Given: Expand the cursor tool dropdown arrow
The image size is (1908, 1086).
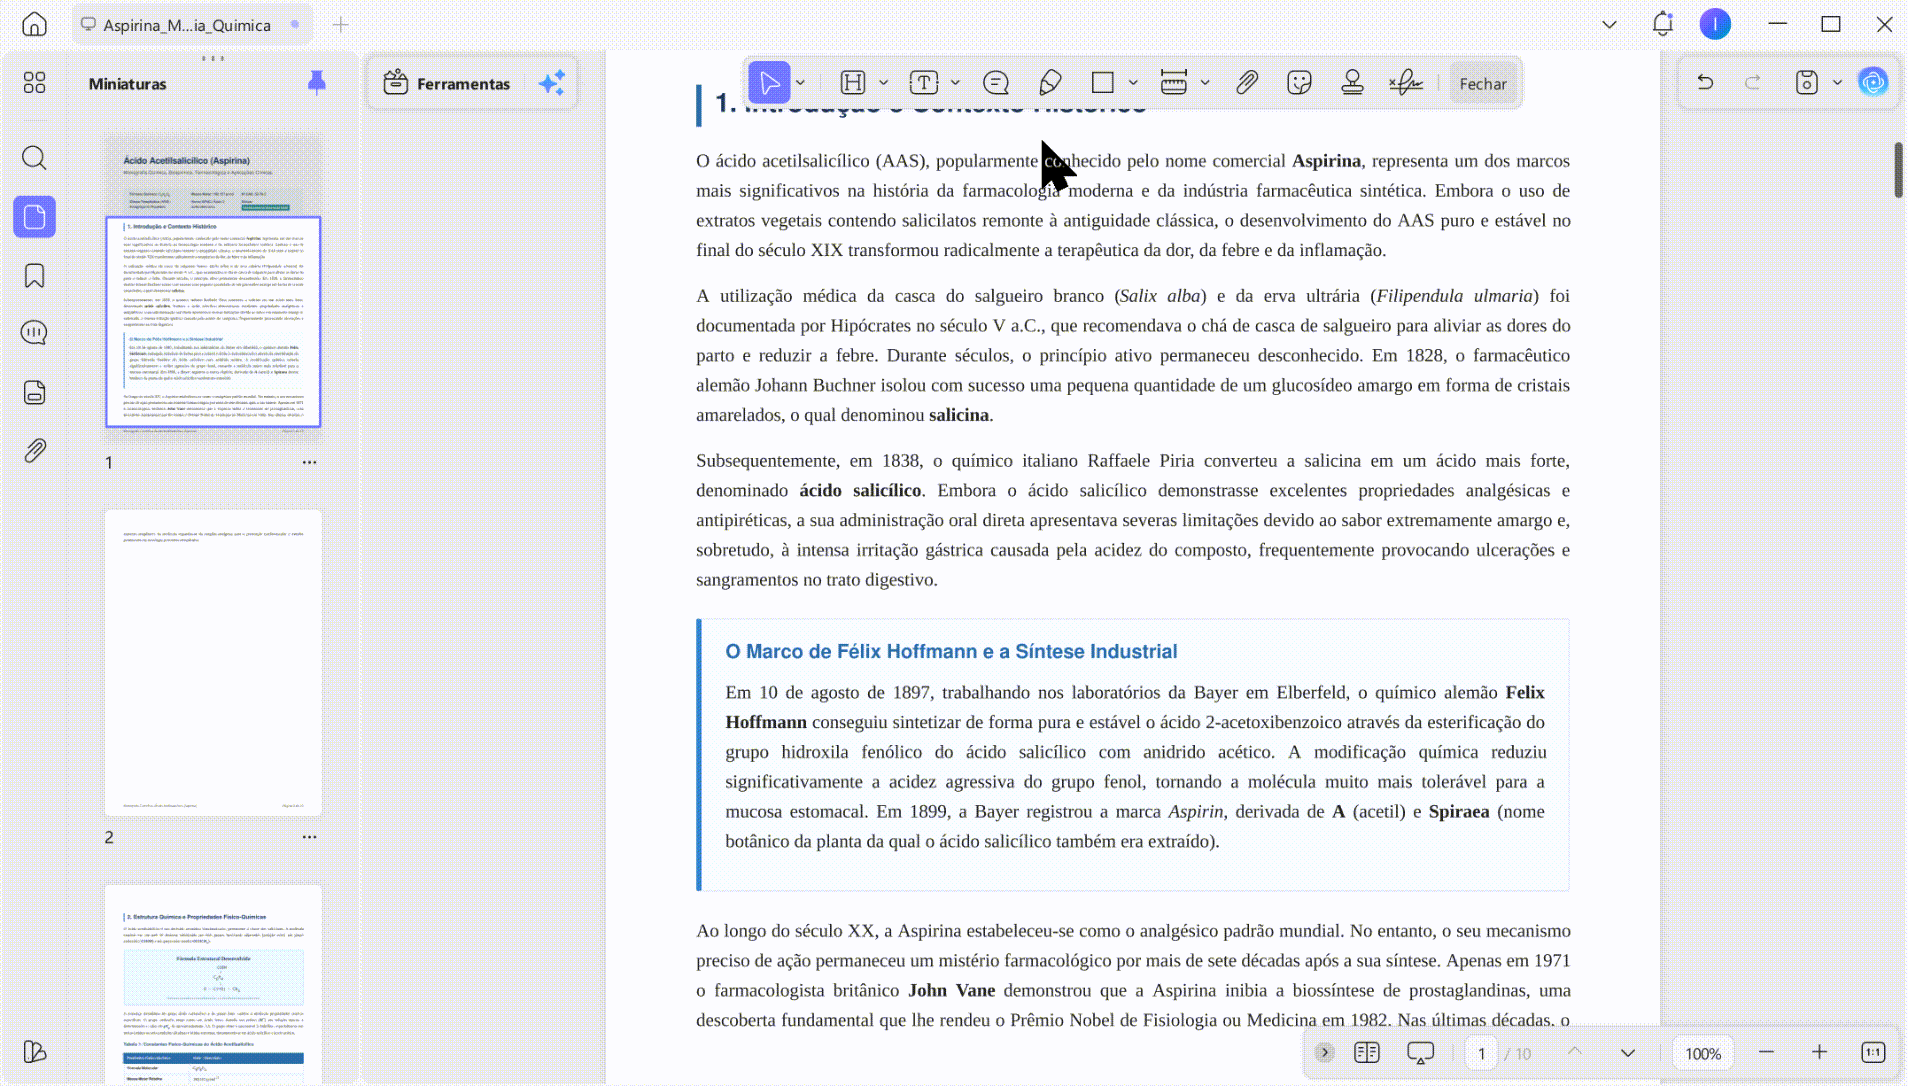Looking at the screenshot, I should click(x=801, y=83).
